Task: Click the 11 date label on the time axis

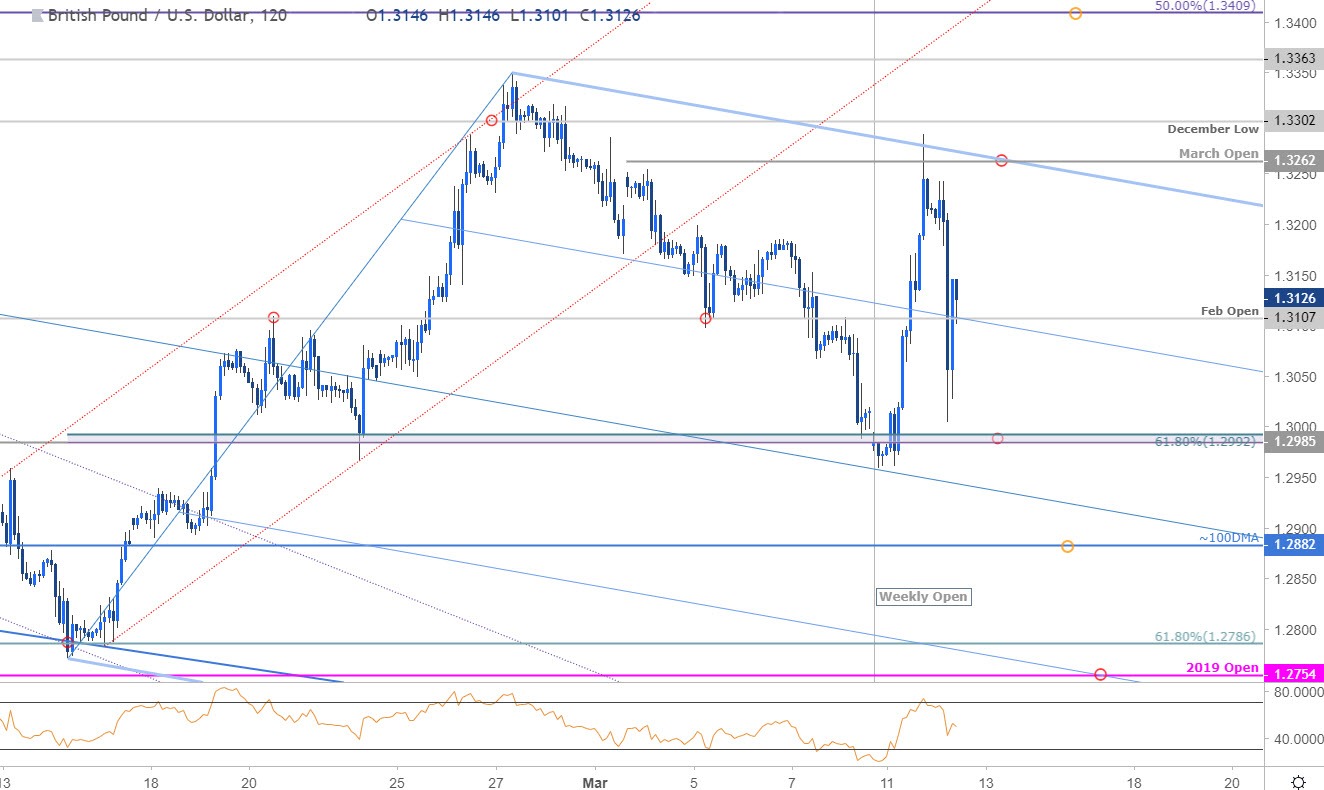Action: pos(885,782)
